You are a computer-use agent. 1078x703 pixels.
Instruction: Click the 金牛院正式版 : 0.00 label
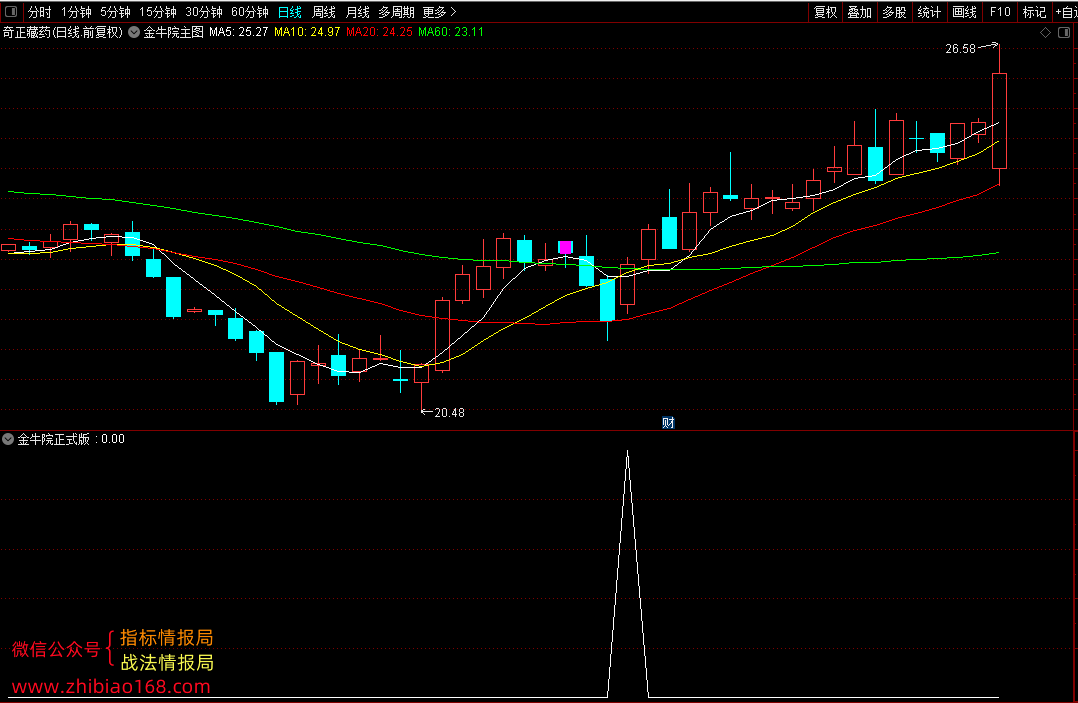pyautogui.click(x=71, y=439)
